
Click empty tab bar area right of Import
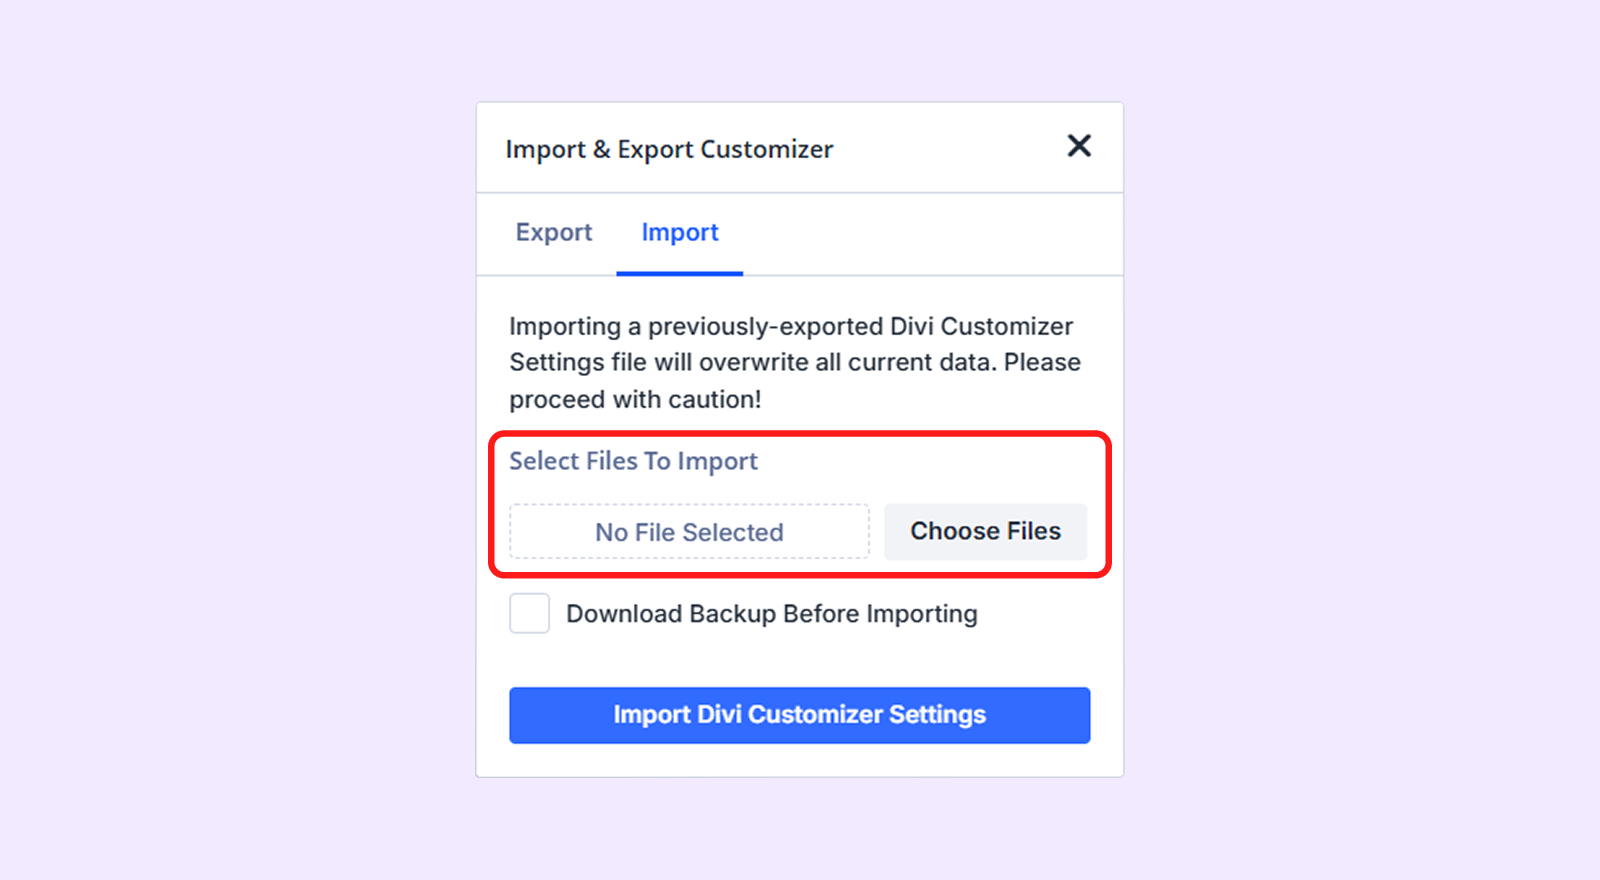tap(930, 234)
